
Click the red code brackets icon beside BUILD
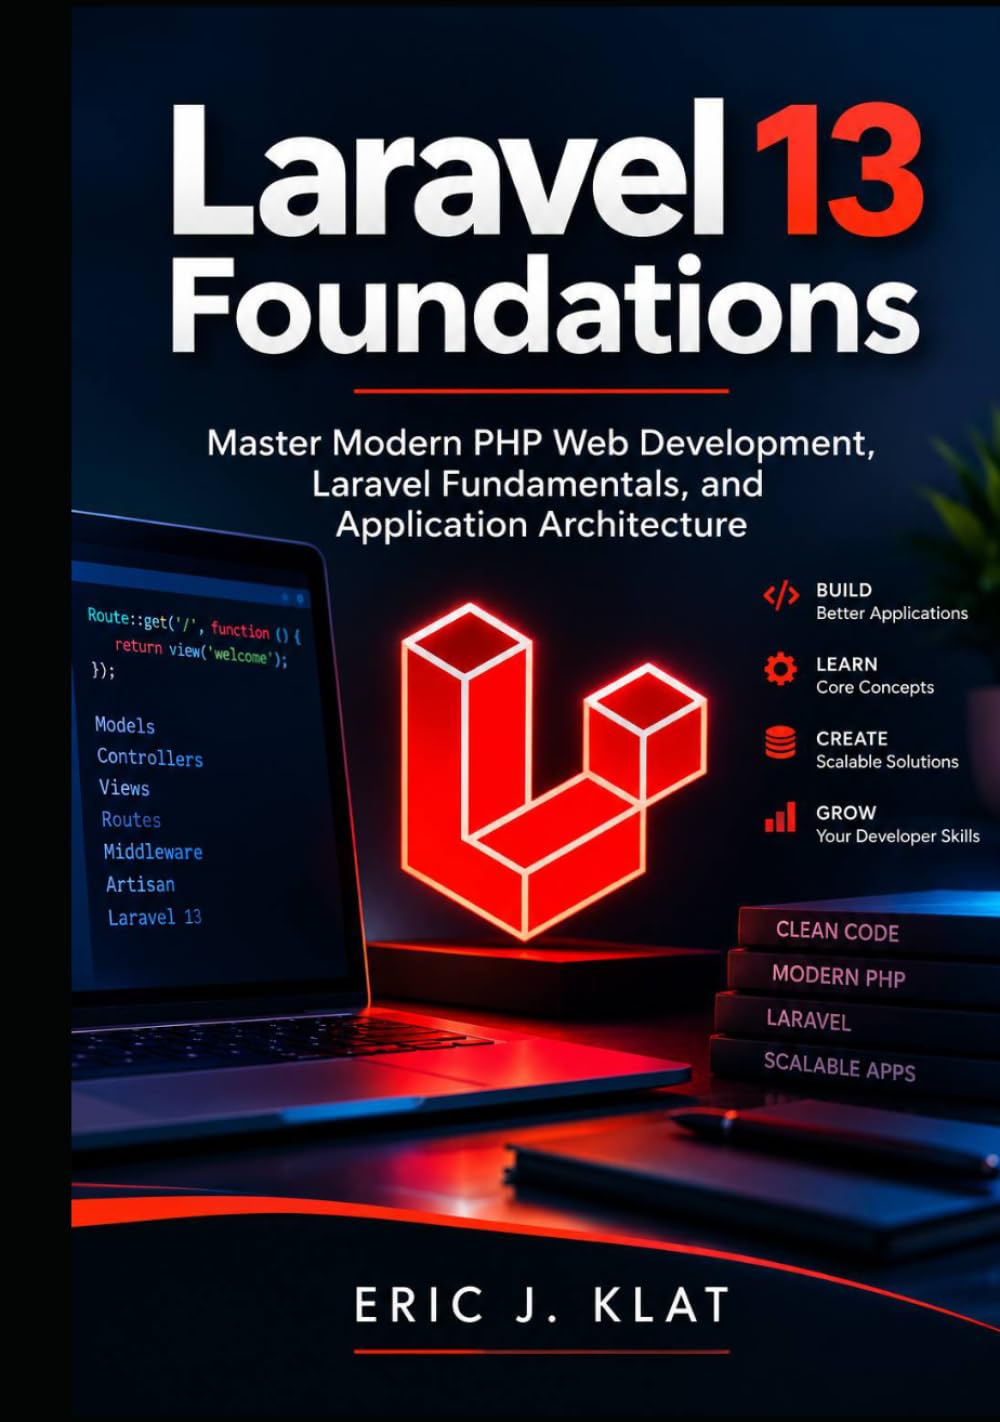coord(780,596)
